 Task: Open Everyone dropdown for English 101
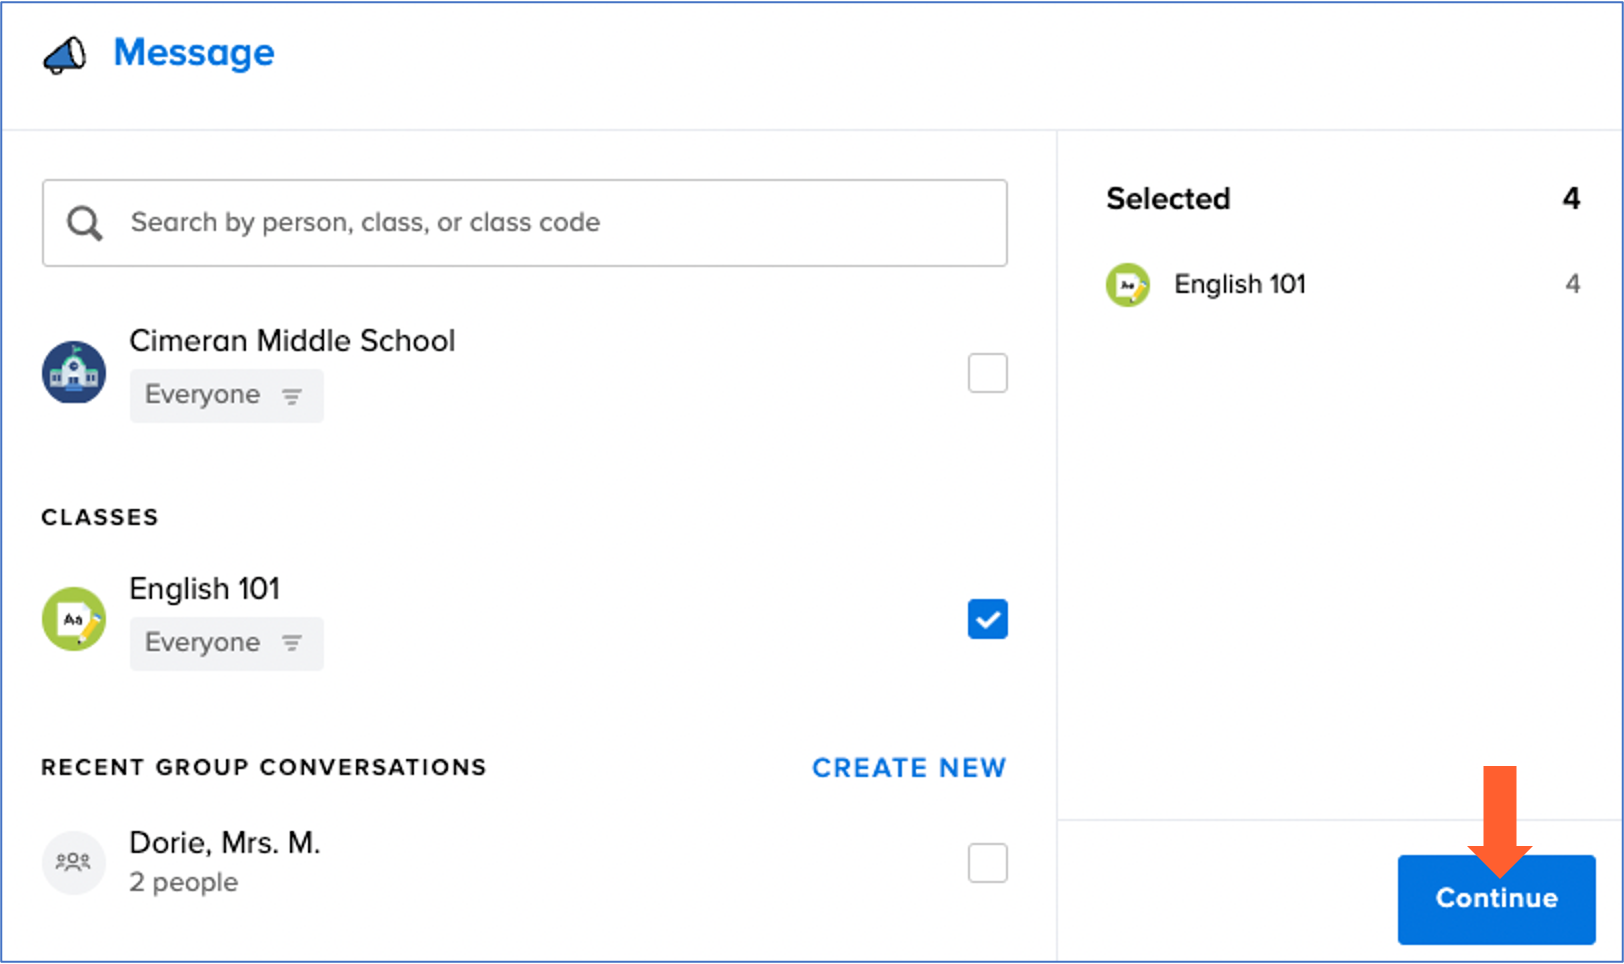[x=225, y=643]
